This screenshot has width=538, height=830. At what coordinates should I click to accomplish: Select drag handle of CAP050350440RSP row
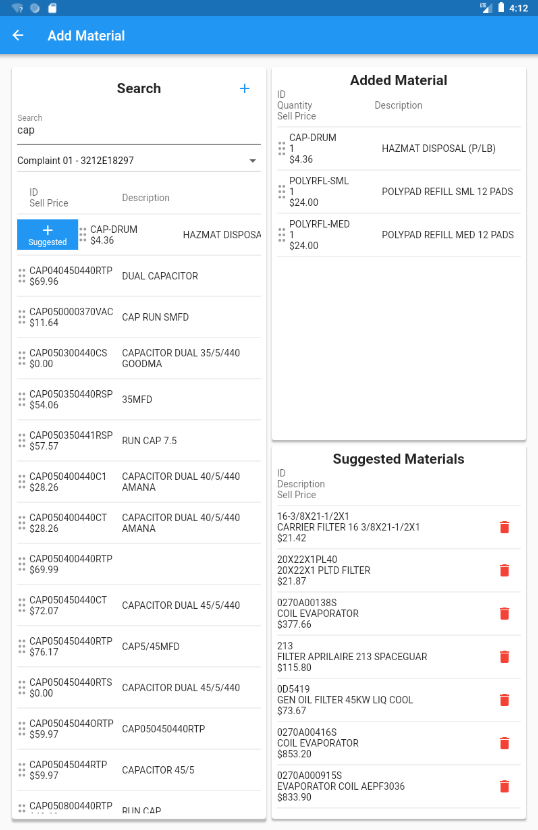click(22, 400)
